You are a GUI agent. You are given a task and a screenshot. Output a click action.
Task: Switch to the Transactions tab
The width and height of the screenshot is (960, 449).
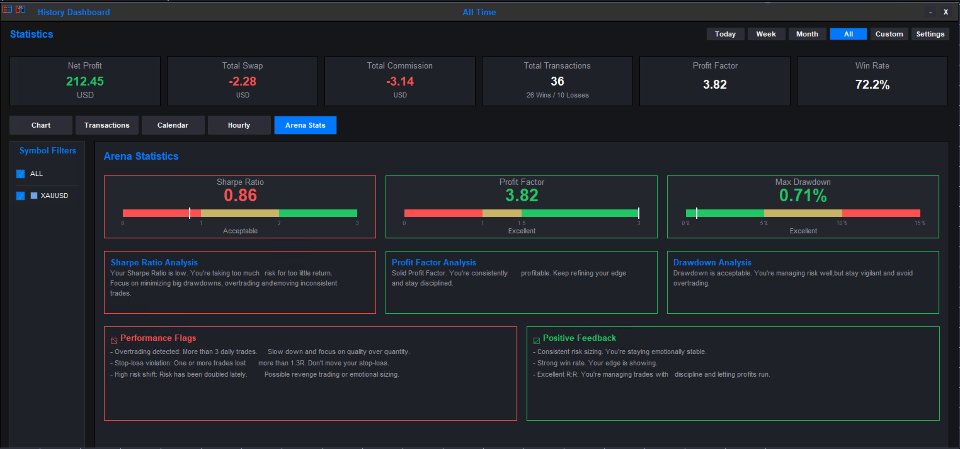click(107, 125)
